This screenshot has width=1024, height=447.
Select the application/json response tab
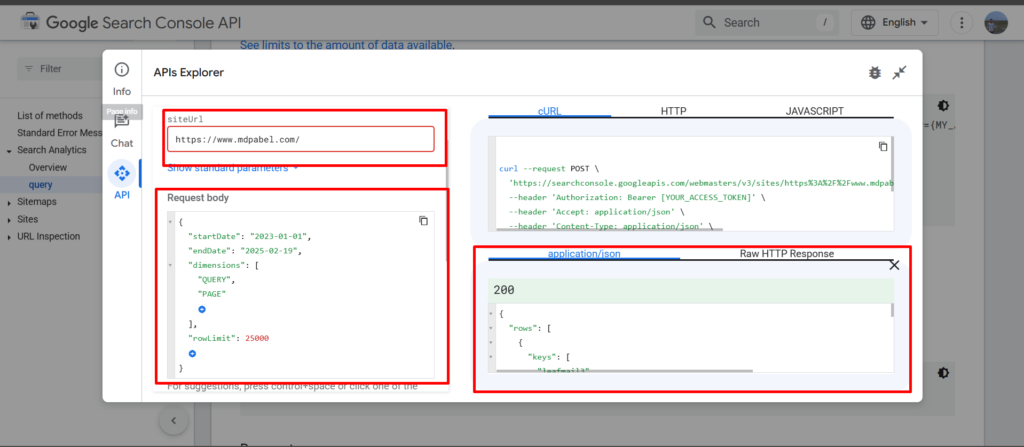pos(584,254)
